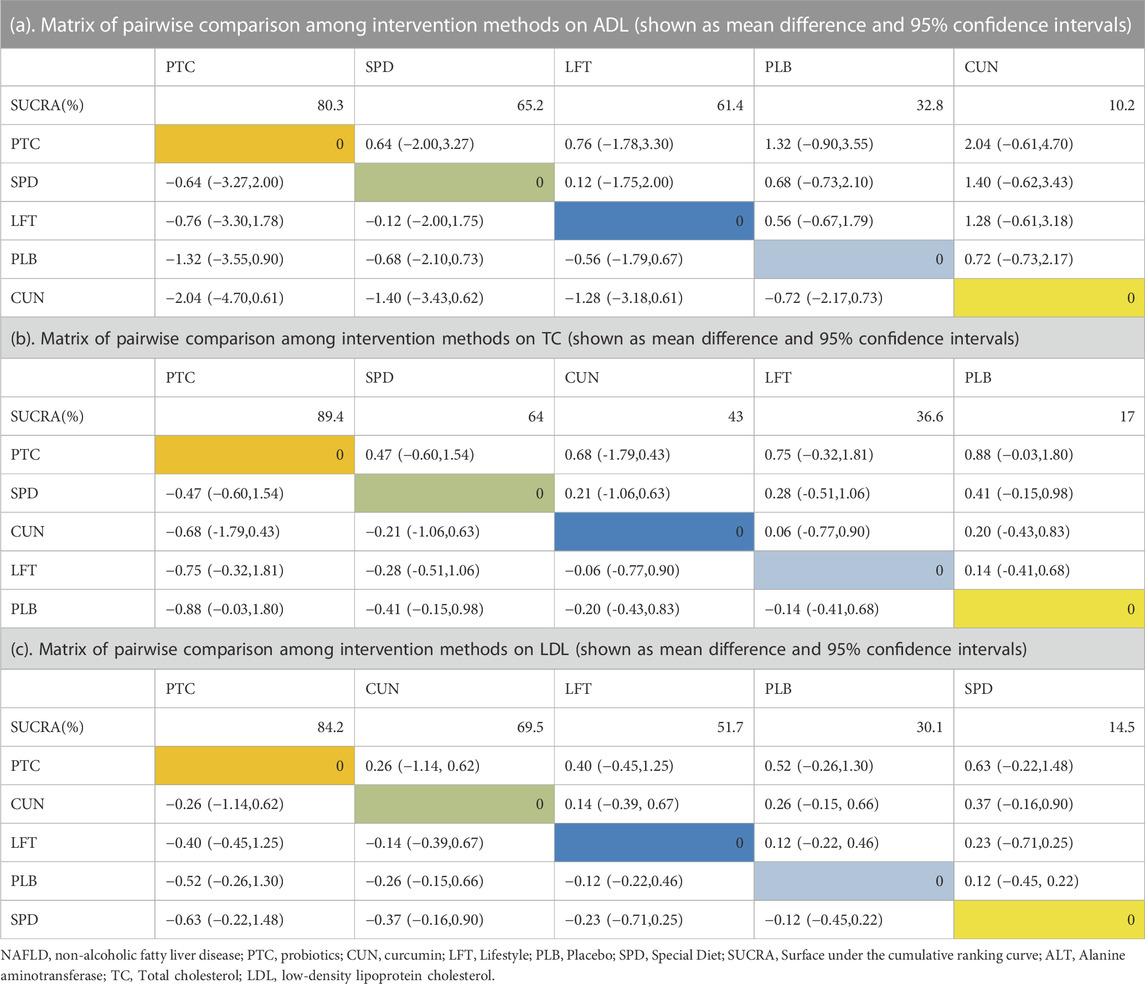The width and height of the screenshot is (1145, 984).
Task: Click the '(a). Matrix of pairwise comparison' ADL heading
Action: point(571,25)
